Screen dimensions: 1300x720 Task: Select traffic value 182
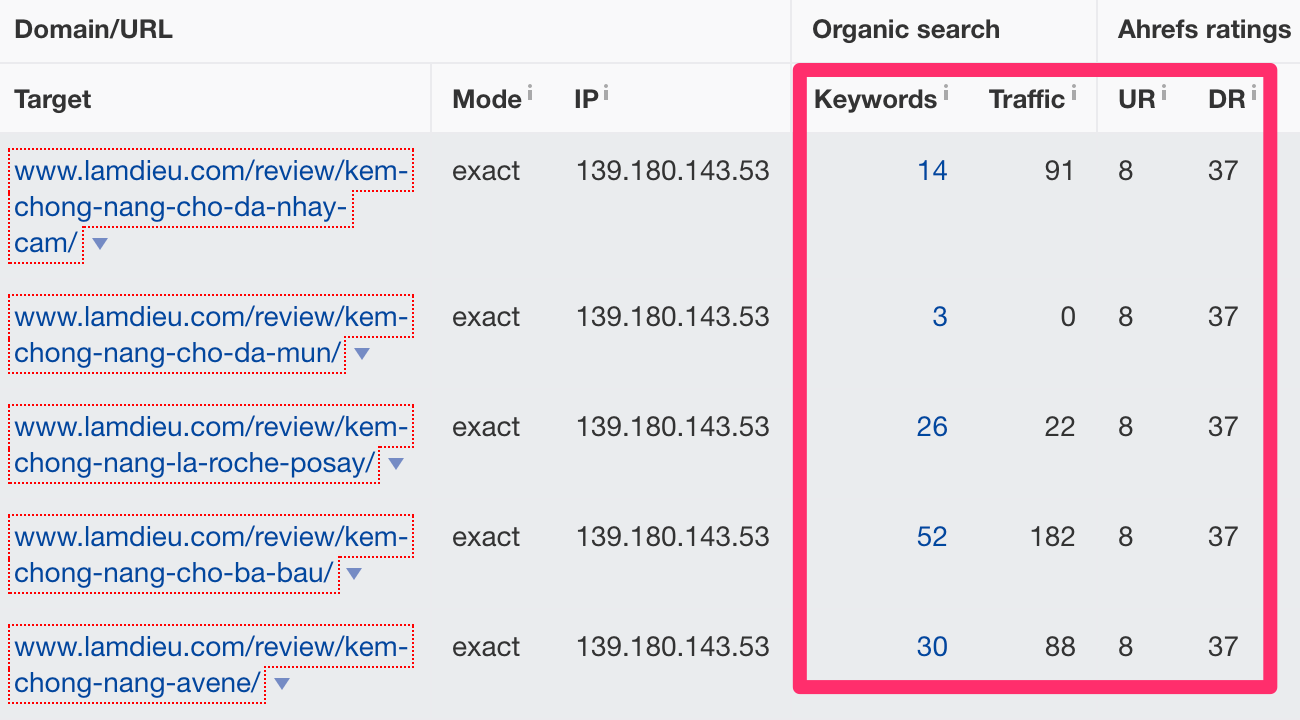tap(1052, 537)
